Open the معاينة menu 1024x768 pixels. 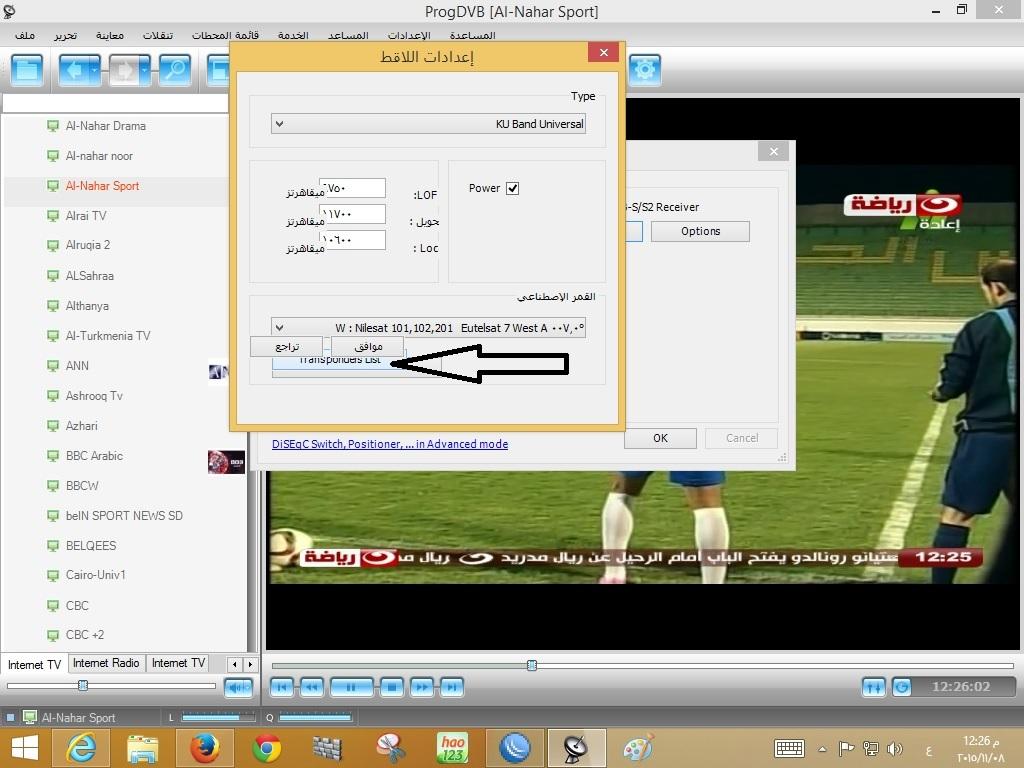click(x=110, y=35)
